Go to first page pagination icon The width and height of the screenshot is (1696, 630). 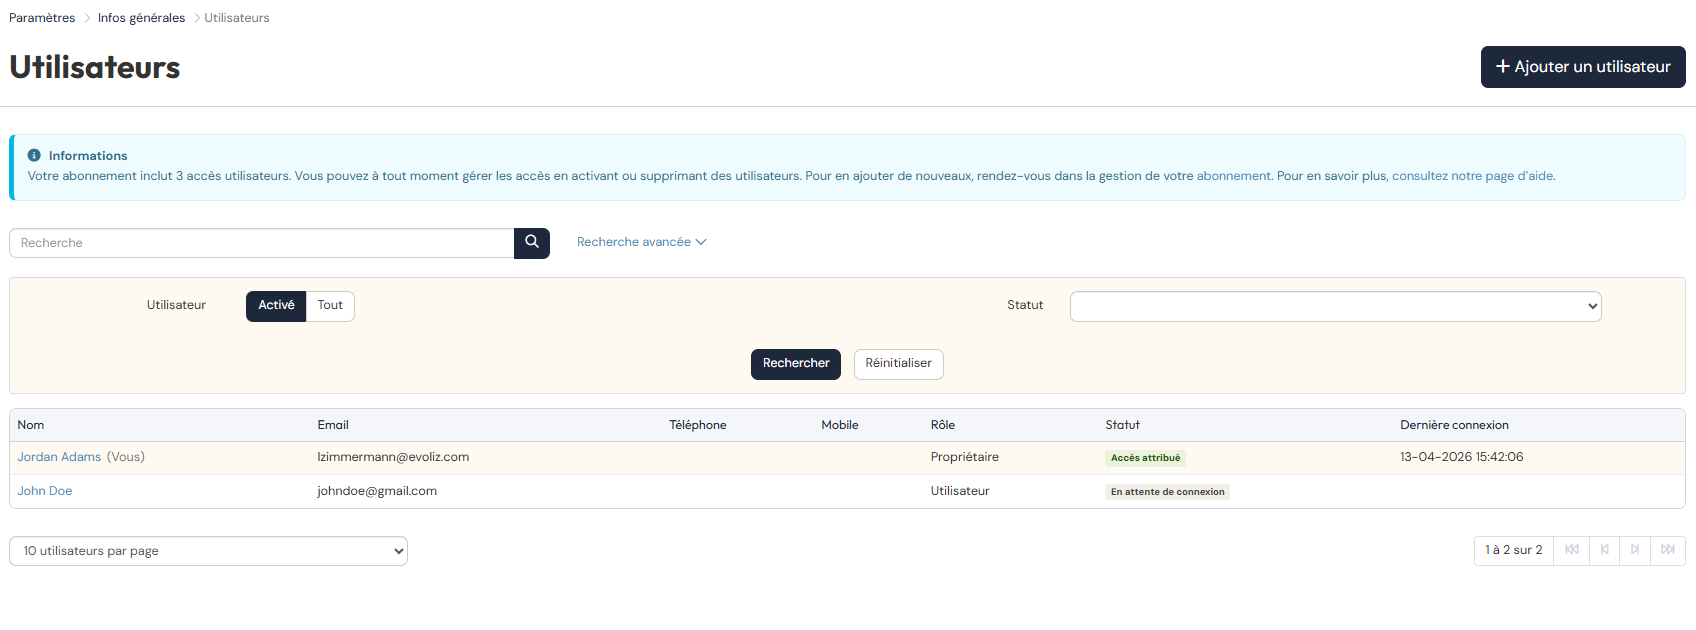(x=1572, y=550)
